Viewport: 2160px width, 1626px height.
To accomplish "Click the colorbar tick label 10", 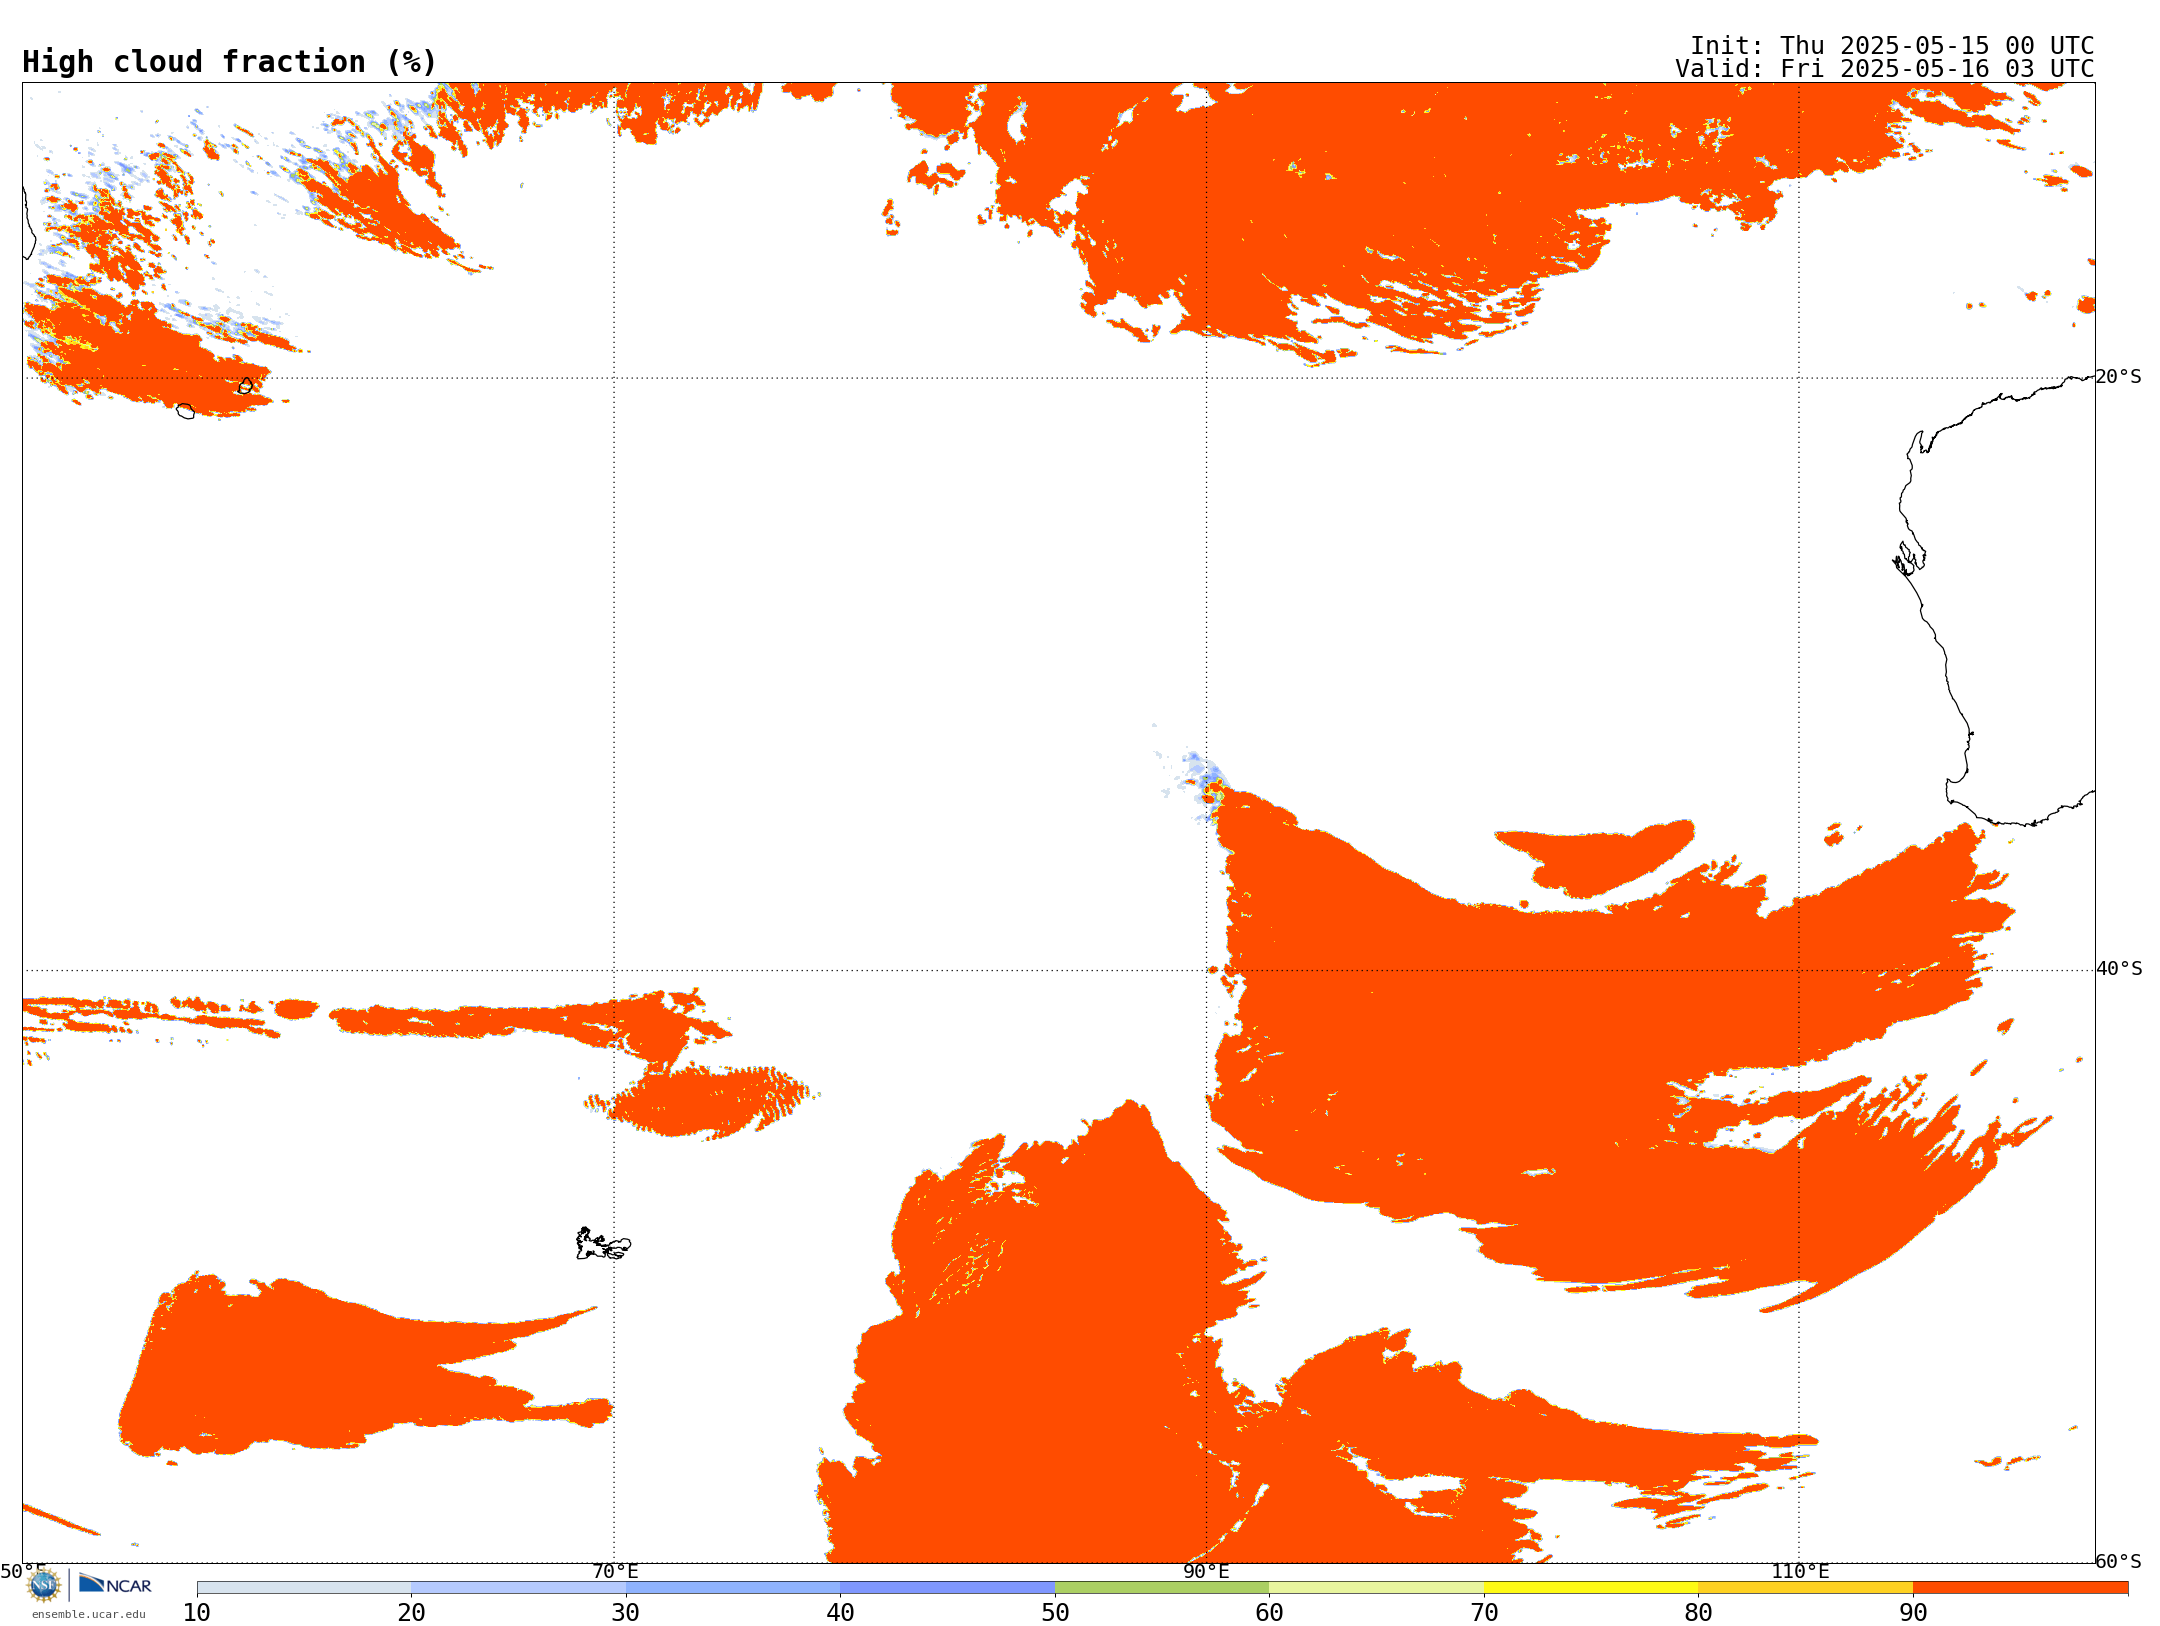I will tap(197, 1613).
